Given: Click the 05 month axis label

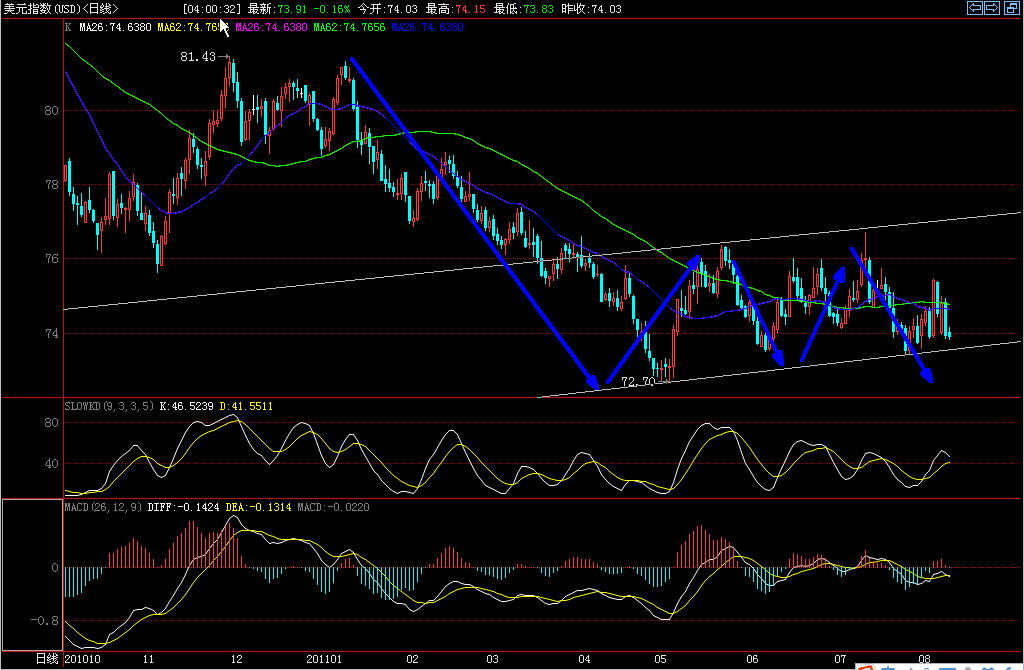Looking at the screenshot, I should (x=661, y=660).
